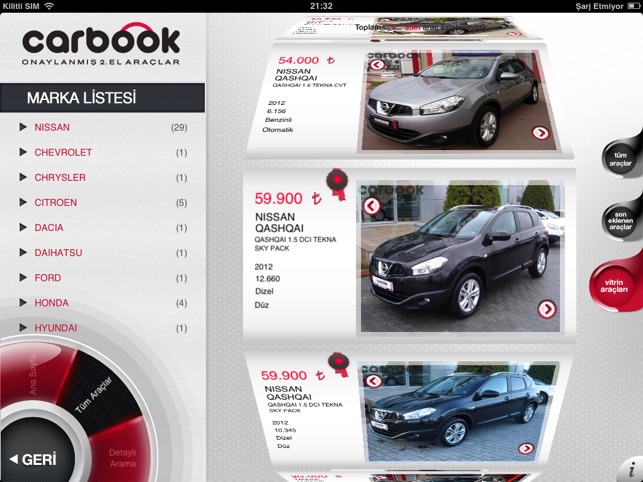Select DACIA in the brand list

pos(49,228)
